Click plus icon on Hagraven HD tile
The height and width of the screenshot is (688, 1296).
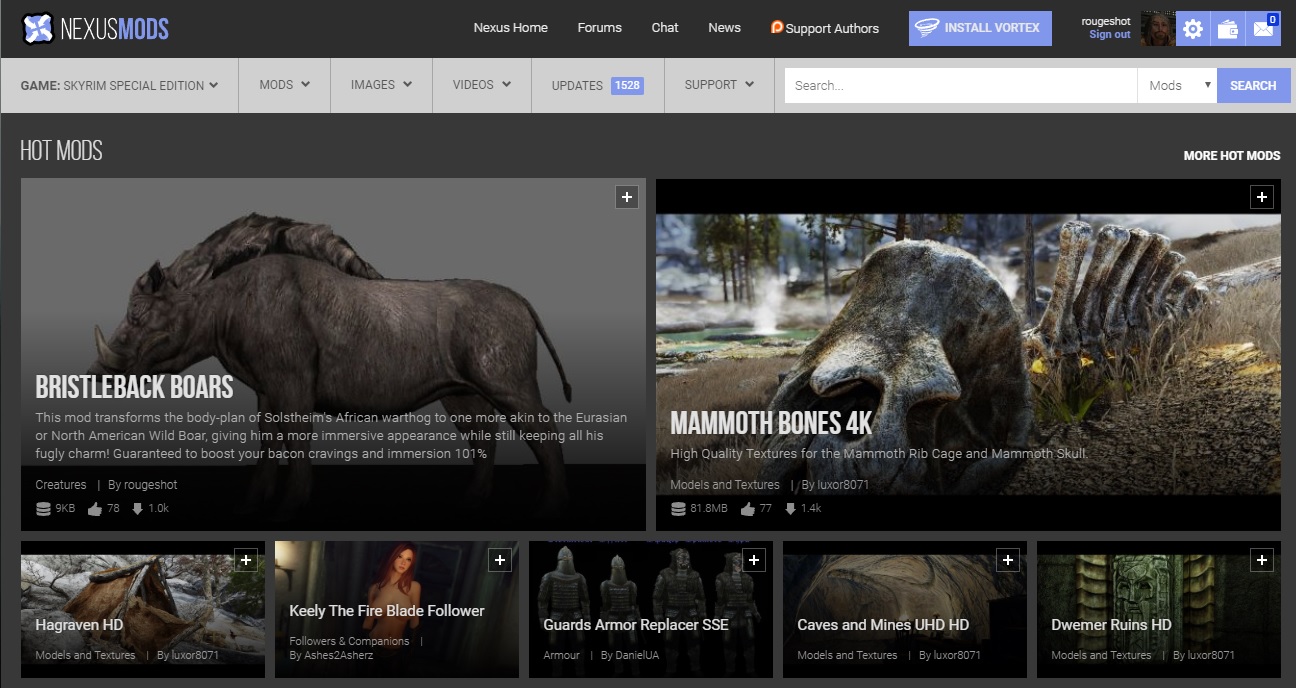point(246,561)
